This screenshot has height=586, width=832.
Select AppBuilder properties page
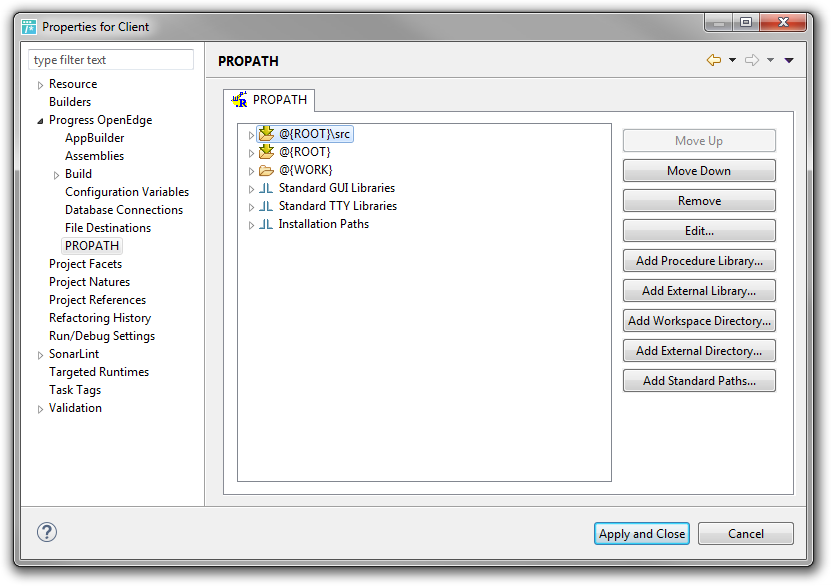[94, 138]
